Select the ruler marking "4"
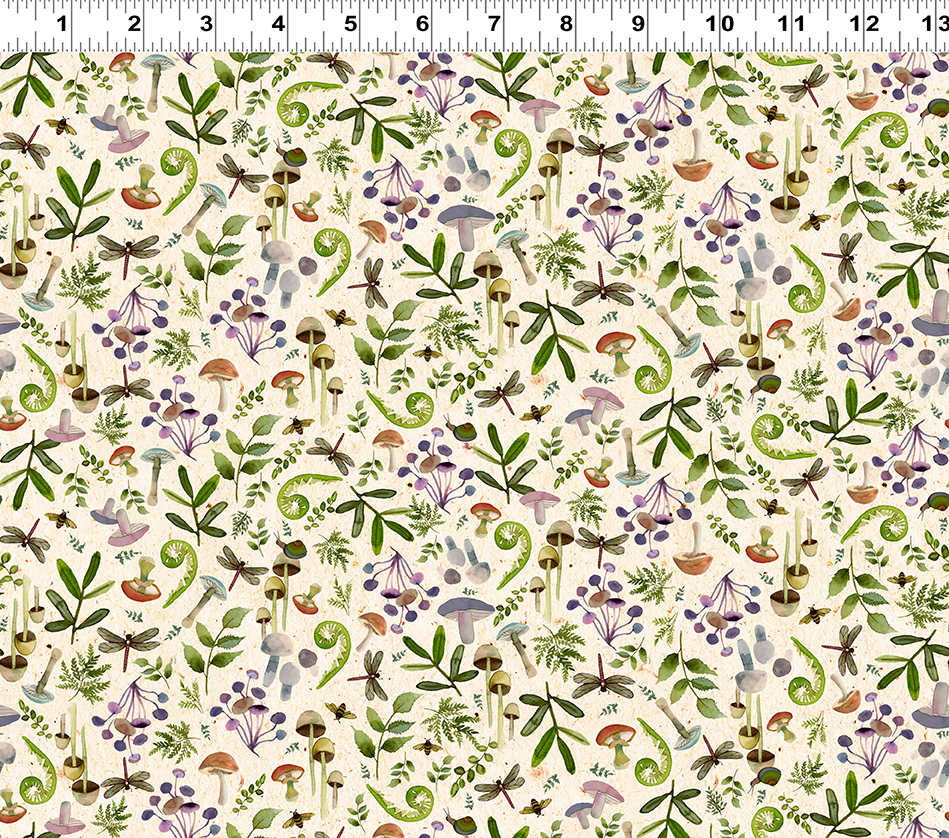949x838 pixels. click(x=278, y=24)
